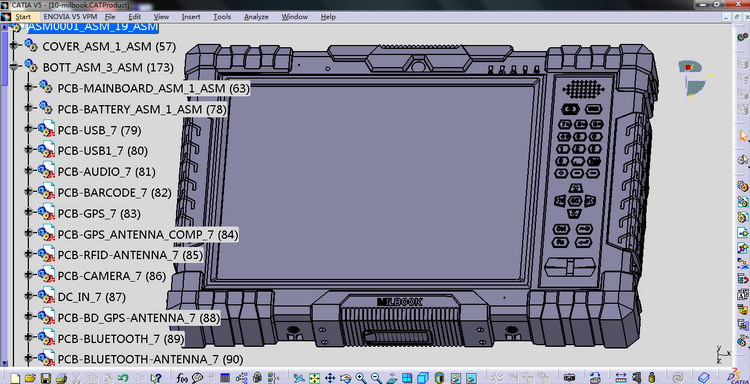Click the Zoom In magnifier
Viewport: 750px width, 384px height.
361,378
